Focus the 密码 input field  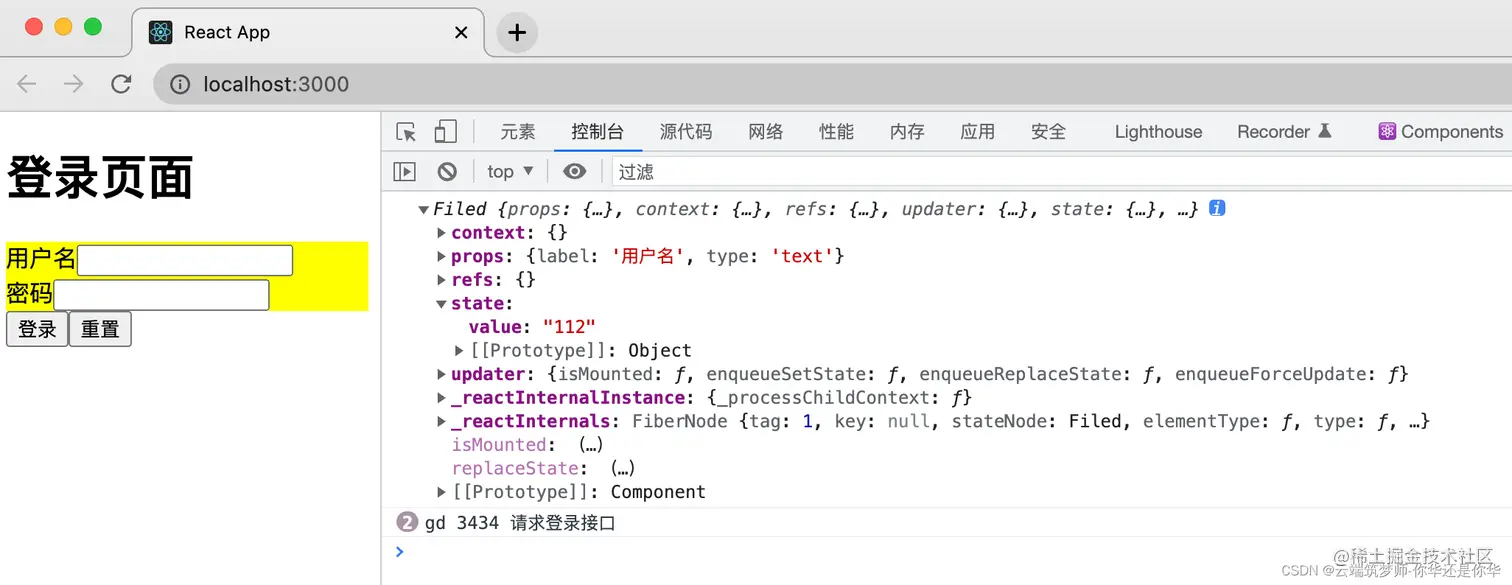161,295
